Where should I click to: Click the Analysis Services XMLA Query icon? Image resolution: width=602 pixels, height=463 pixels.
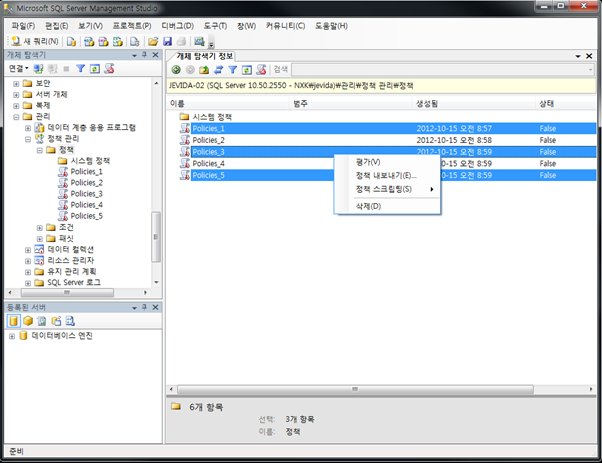[x=118, y=41]
